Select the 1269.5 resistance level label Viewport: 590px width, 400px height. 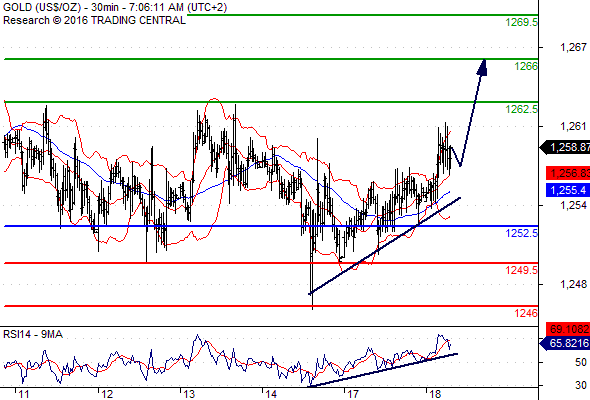pos(522,22)
